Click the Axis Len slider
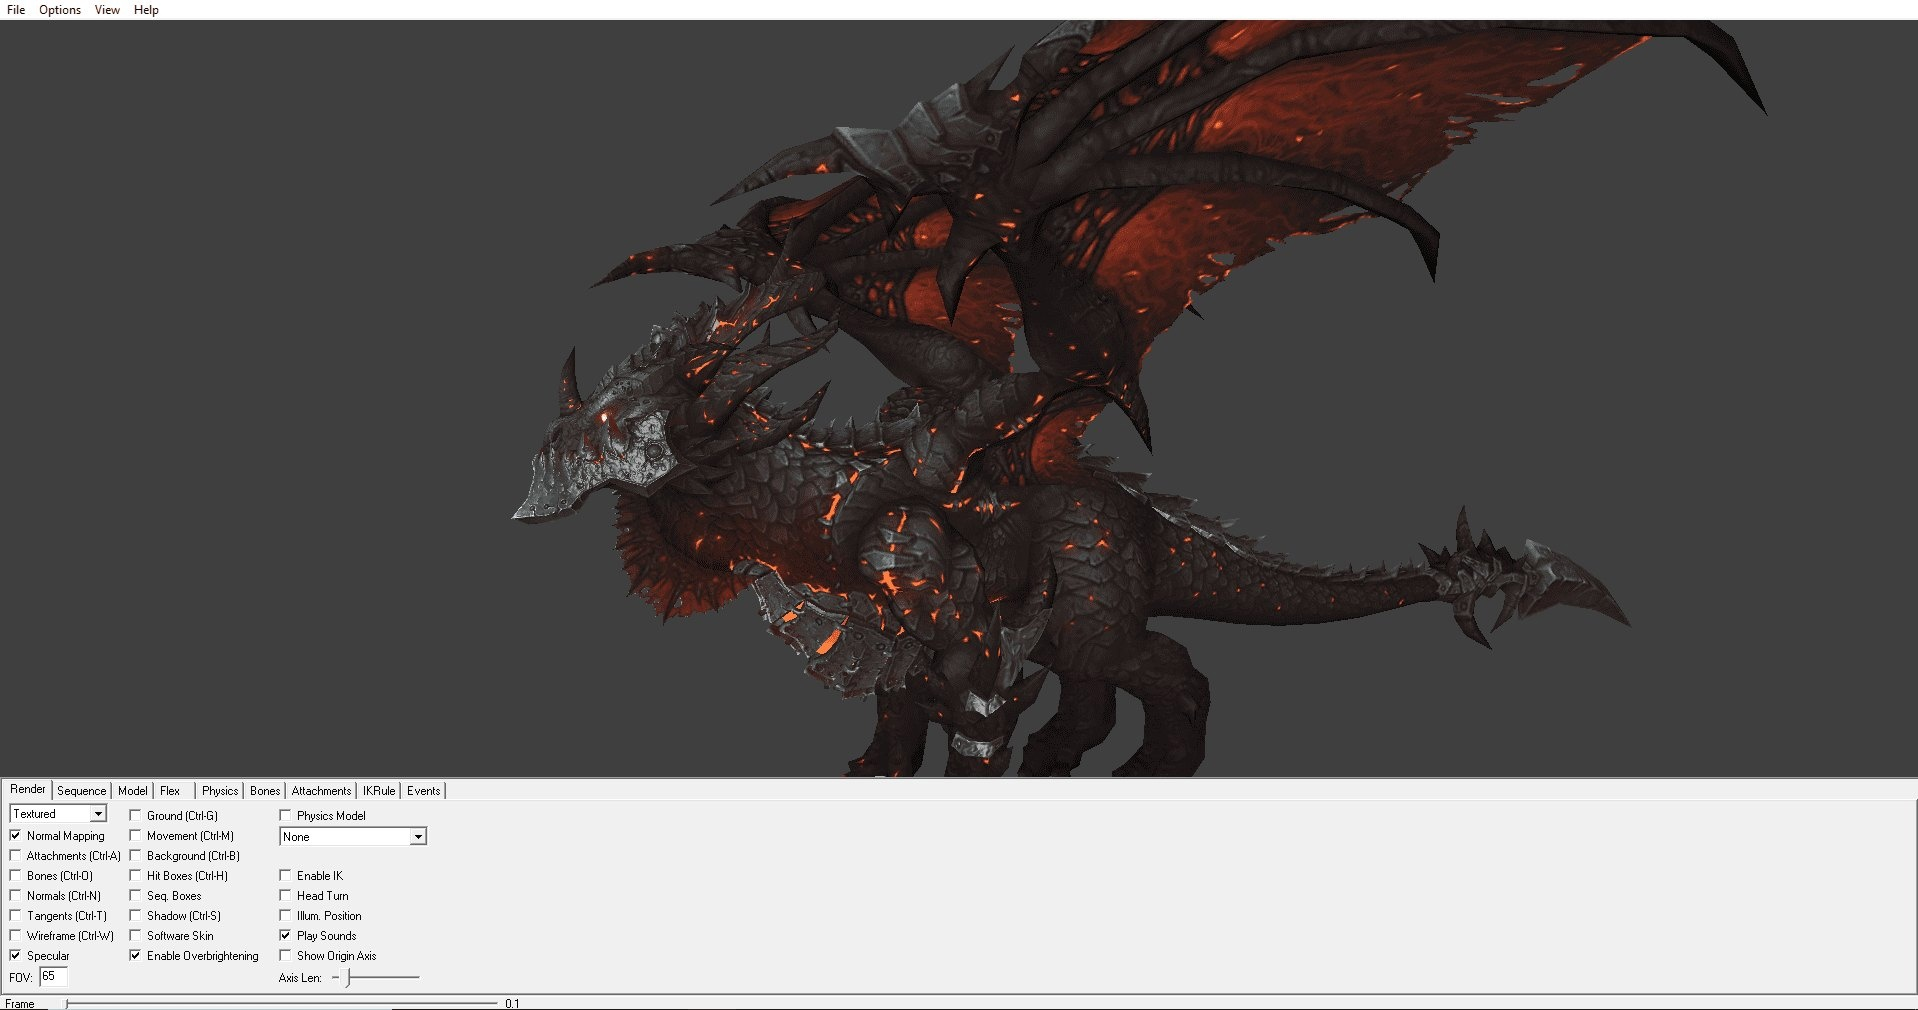This screenshot has height=1010, width=1918. 376,978
